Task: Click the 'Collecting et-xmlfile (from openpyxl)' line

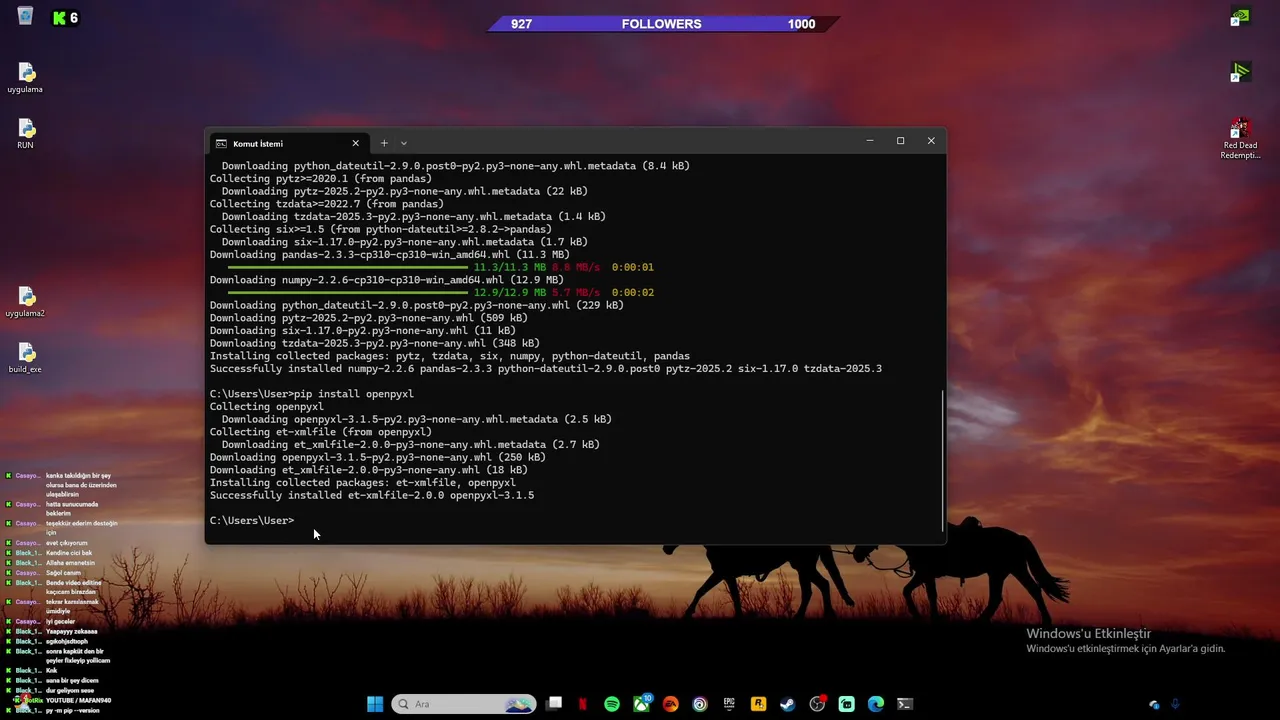Action: coord(321,432)
